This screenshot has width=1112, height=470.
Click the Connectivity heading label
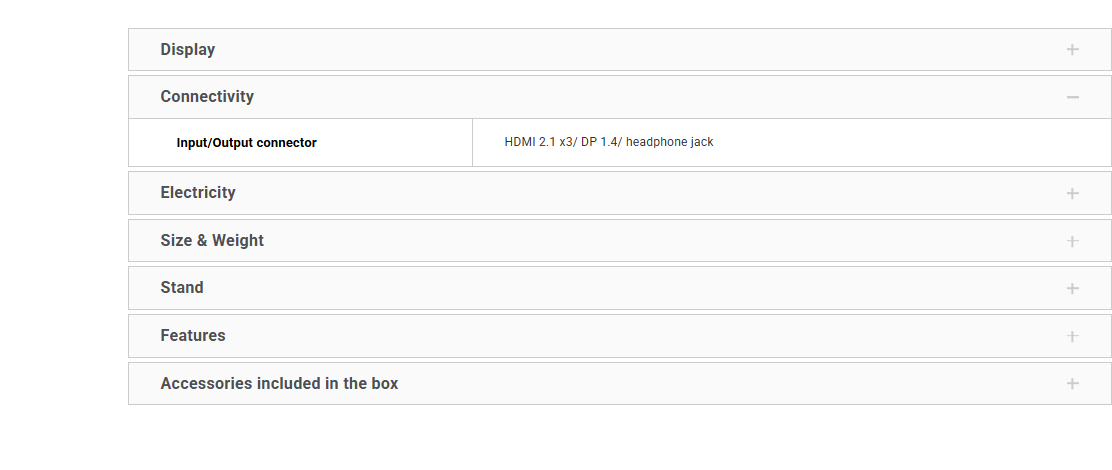pyautogui.click(x=207, y=97)
